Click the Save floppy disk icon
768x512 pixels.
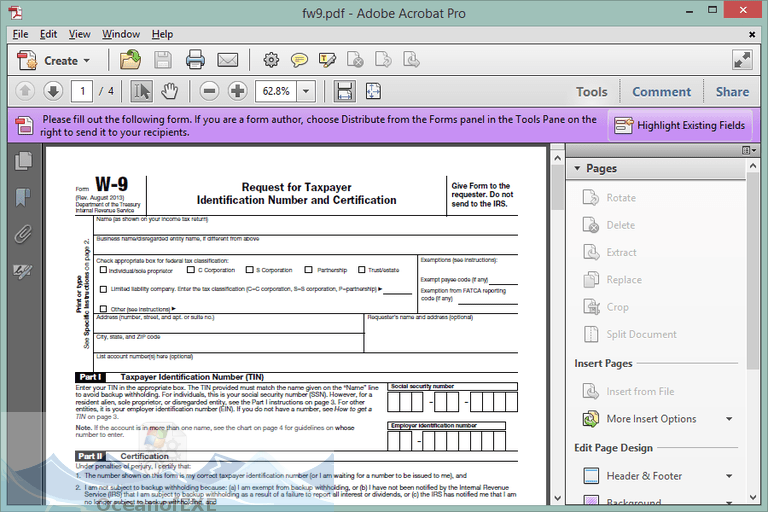[163, 60]
